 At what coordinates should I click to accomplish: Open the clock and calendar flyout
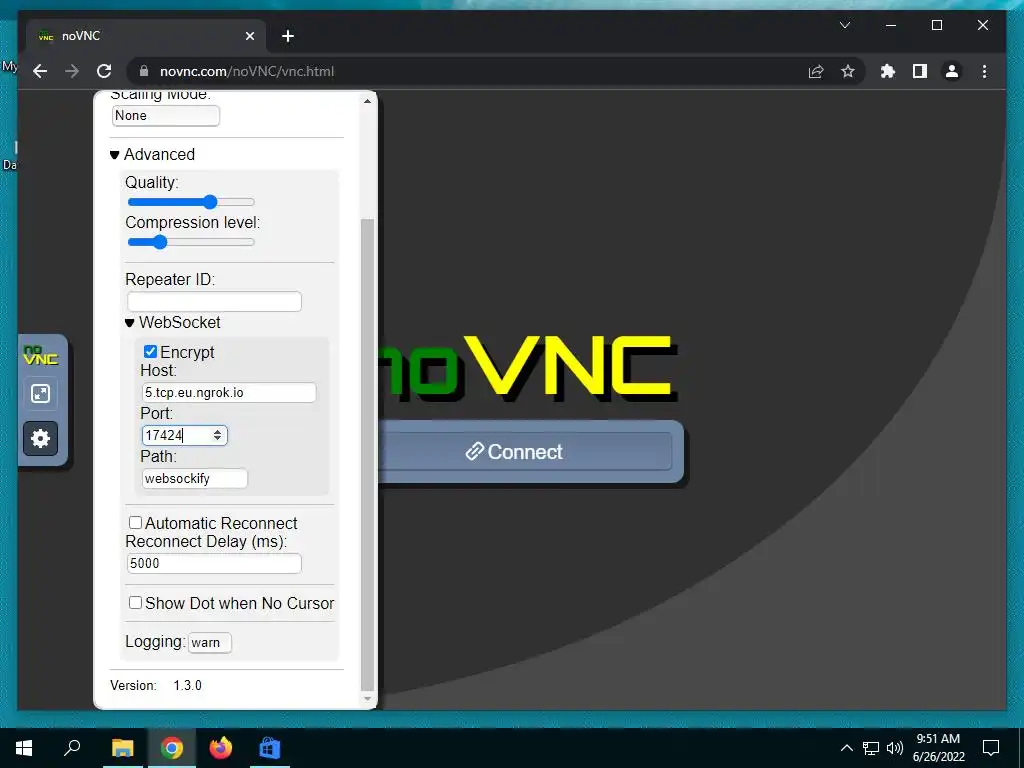[x=938, y=748]
